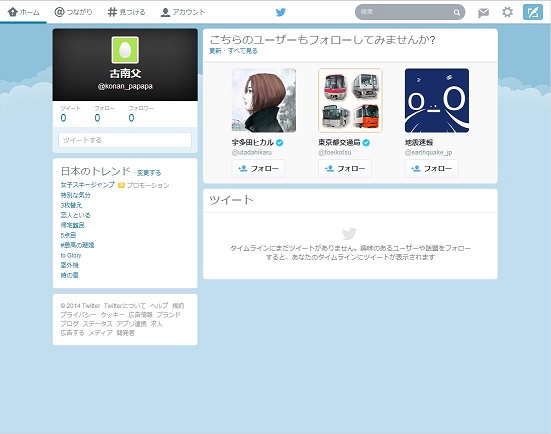Click the Twitter bird logo in header
This screenshot has height=434, width=551.
coord(280,12)
